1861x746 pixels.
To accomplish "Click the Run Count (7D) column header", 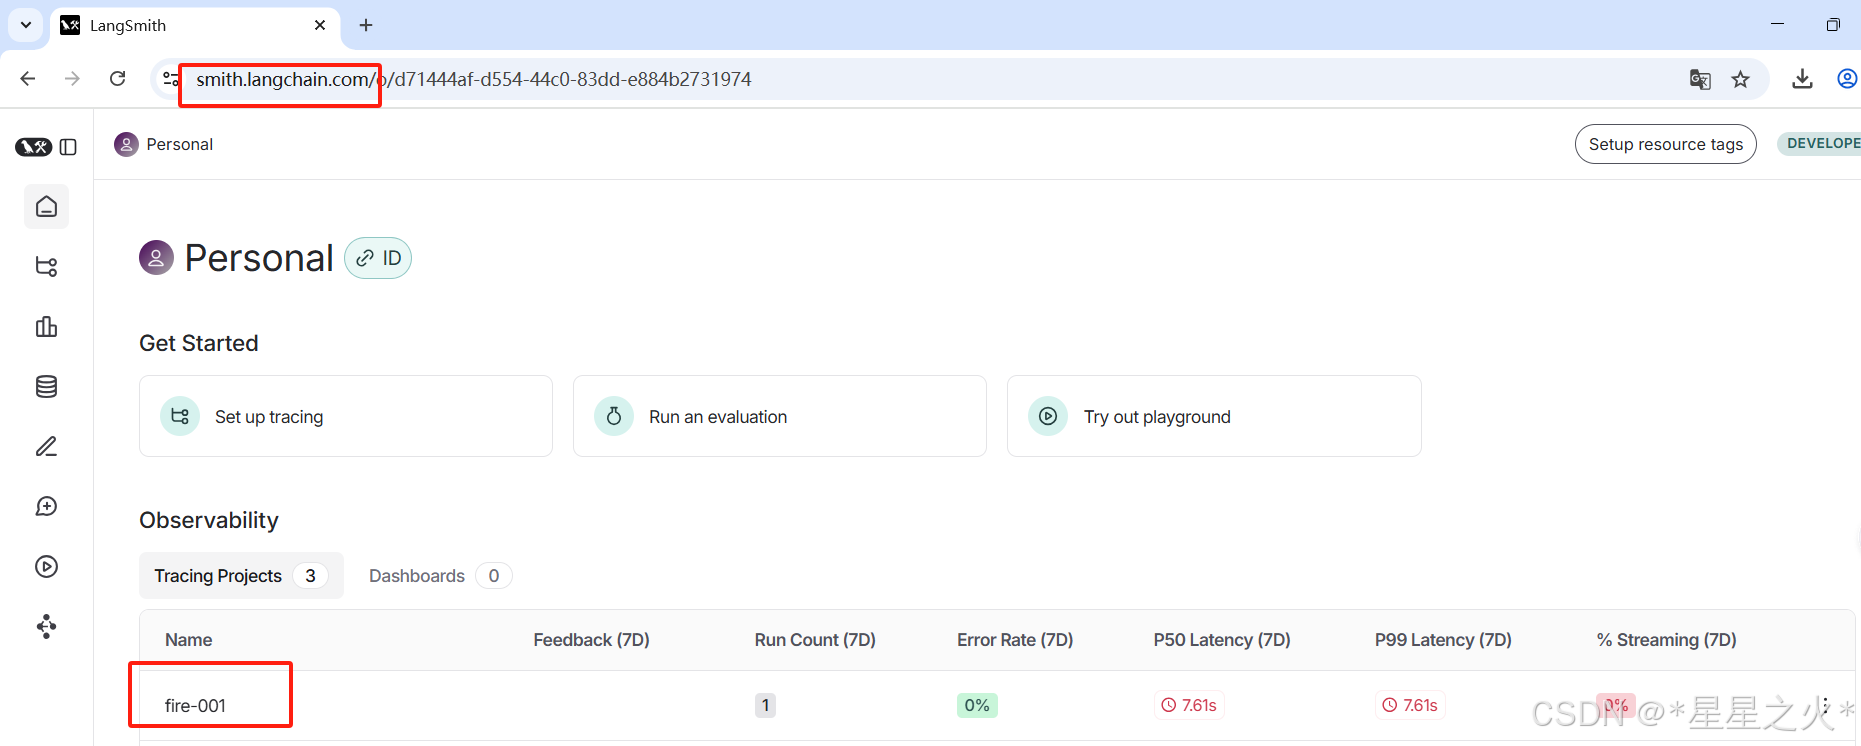I will click(815, 640).
